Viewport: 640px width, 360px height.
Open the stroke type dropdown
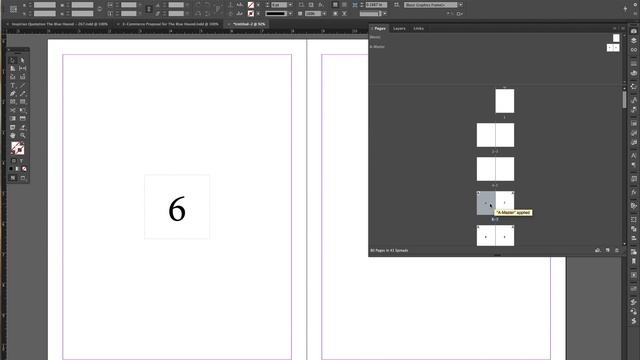(x=290, y=13)
